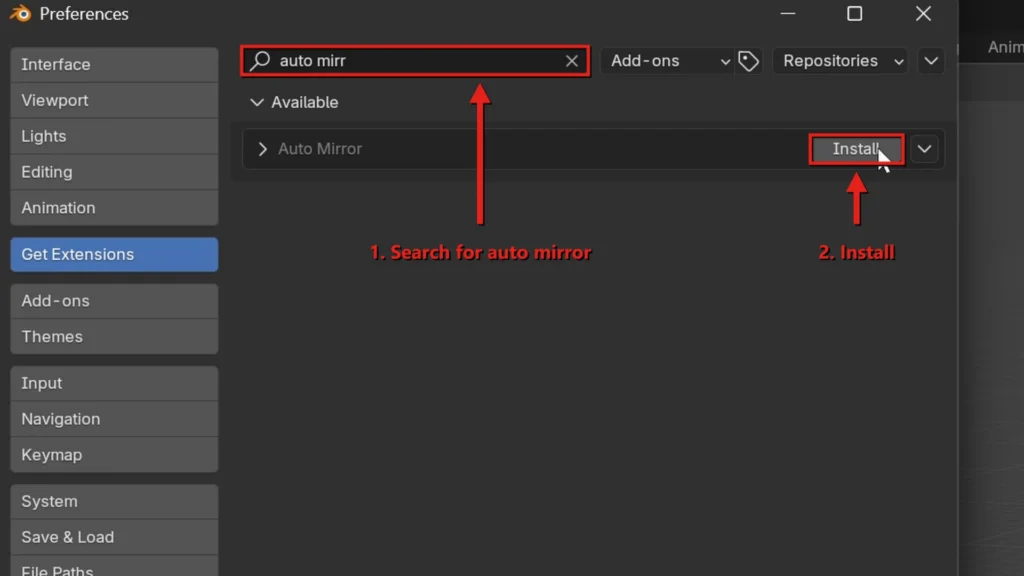1024x576 pixels.
Task: Open File Paths preferences
Action: [114, 566]
